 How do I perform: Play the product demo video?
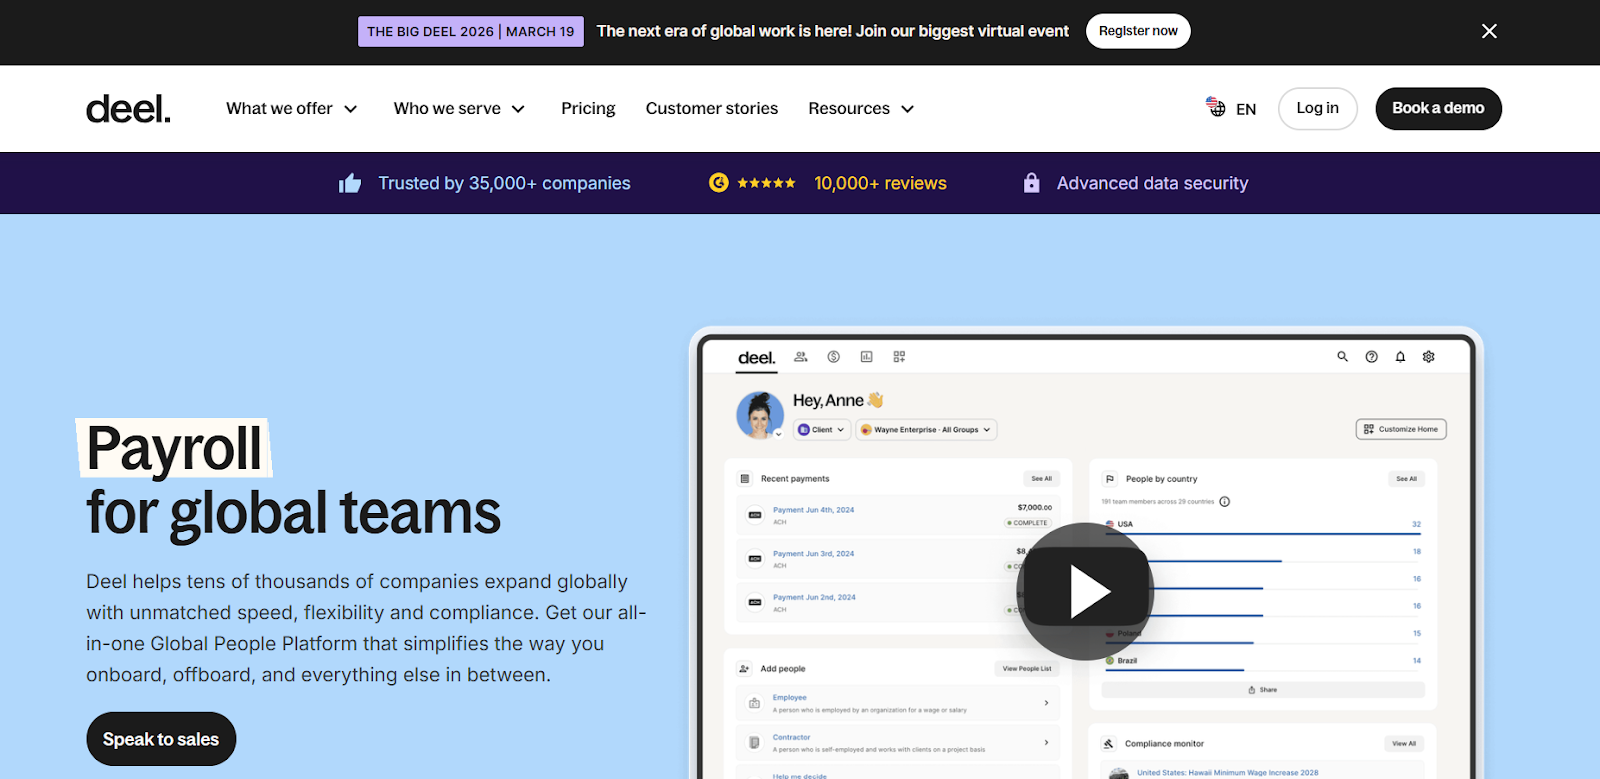click(x=1085, y=592)
